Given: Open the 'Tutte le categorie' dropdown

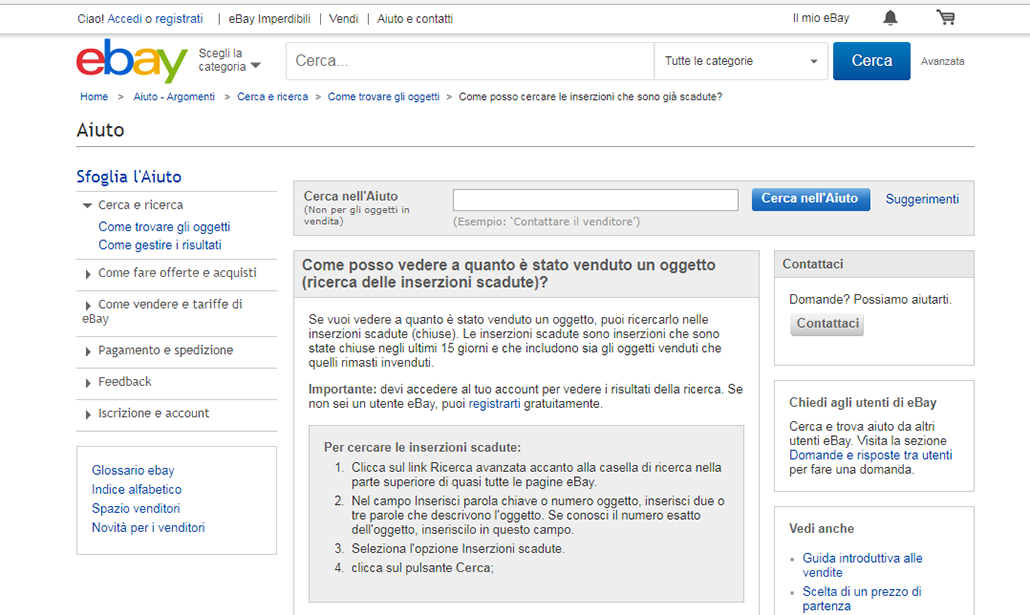Looking at the screenshot, I should click(740, 61).
